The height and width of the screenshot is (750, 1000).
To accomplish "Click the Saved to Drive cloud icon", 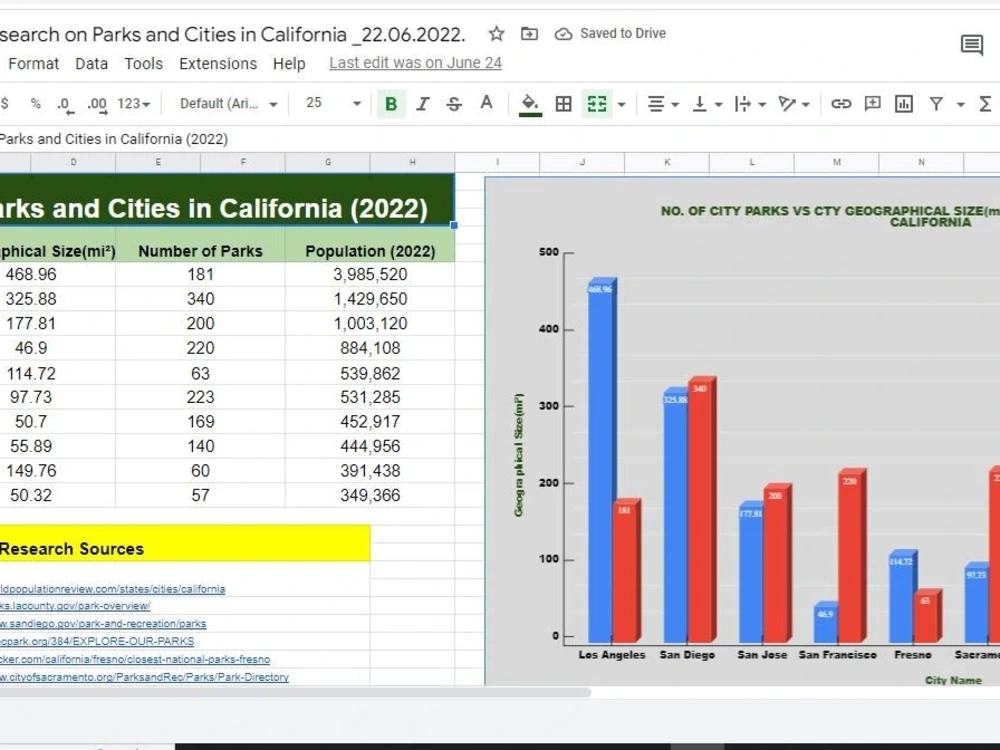I will [563, 34].
